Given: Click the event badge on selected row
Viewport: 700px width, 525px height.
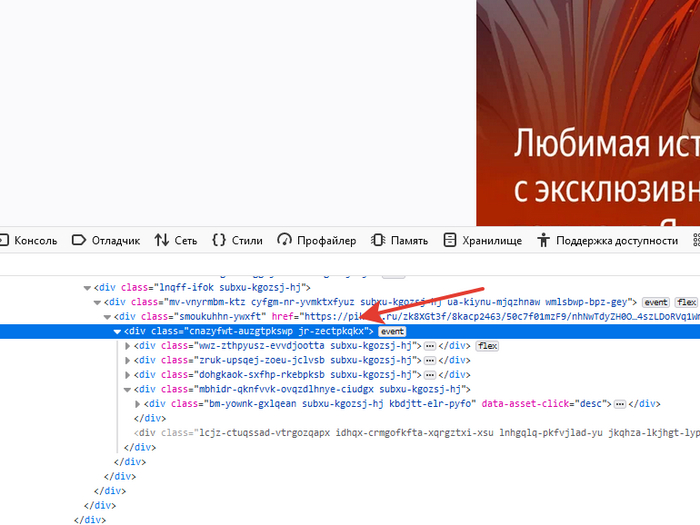Looking at the screenshot, I should [392, 331].
